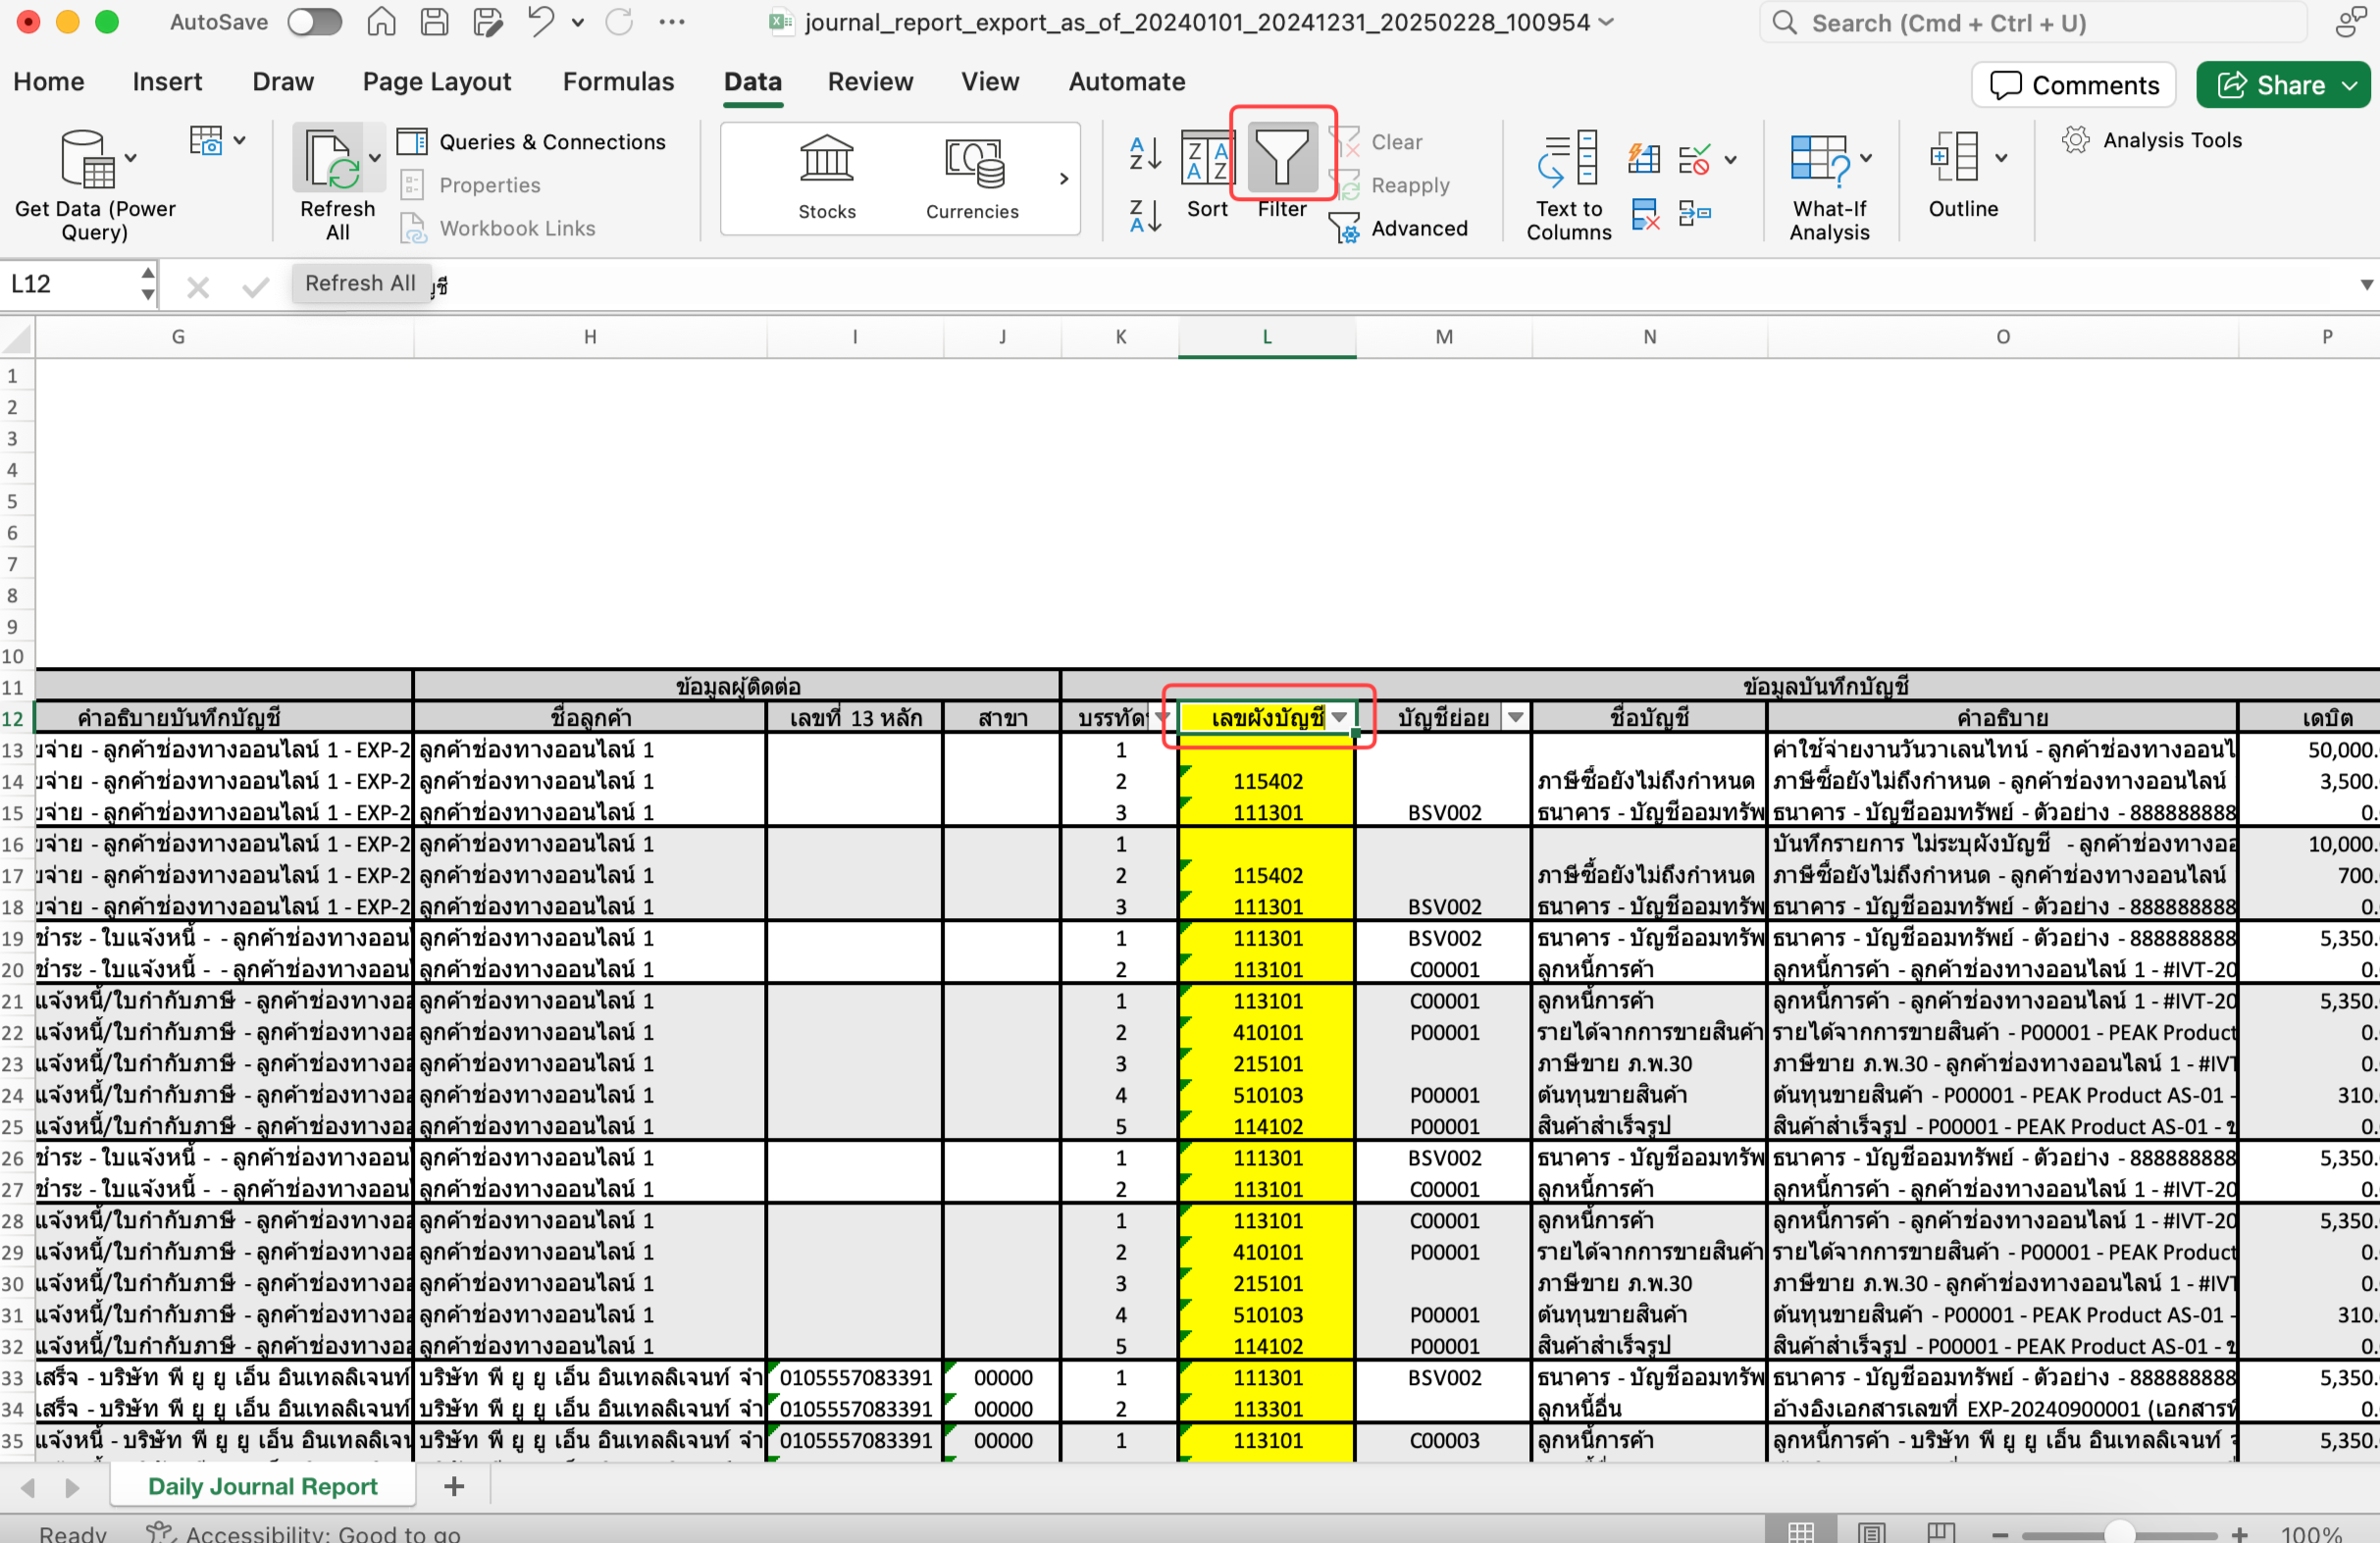Click zoom out minus button
This screenshot has height=1543, width=2380.
click(1999, 1533)
